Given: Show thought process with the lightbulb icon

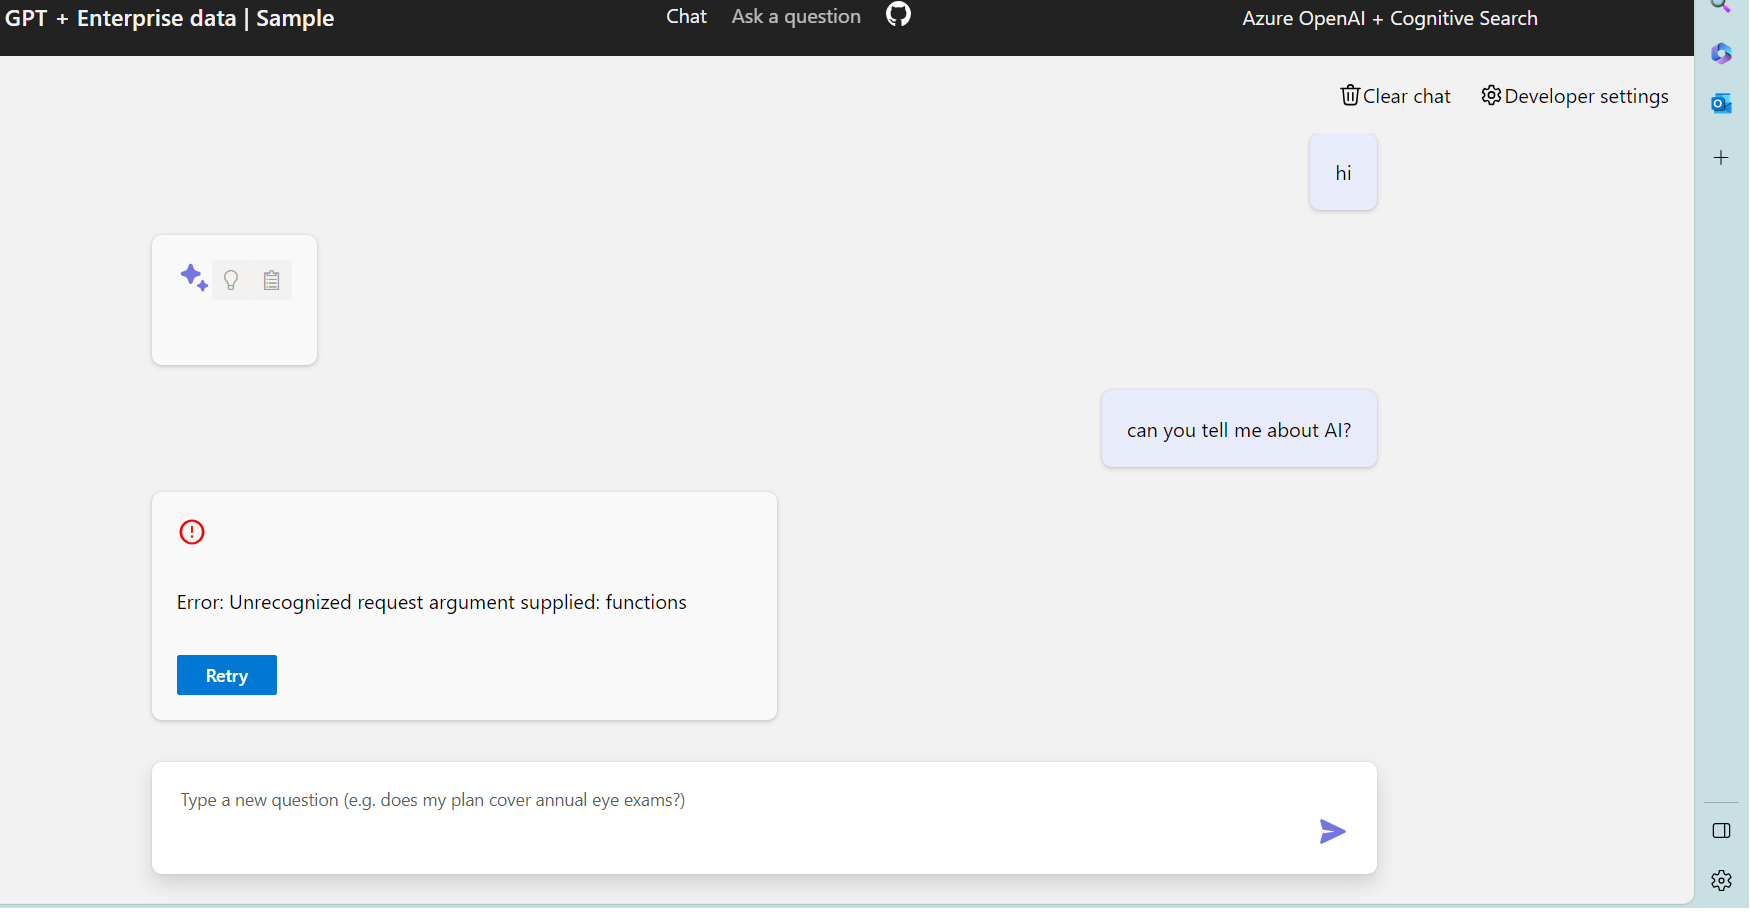Looking at the screenshot, I should point(231,279).
